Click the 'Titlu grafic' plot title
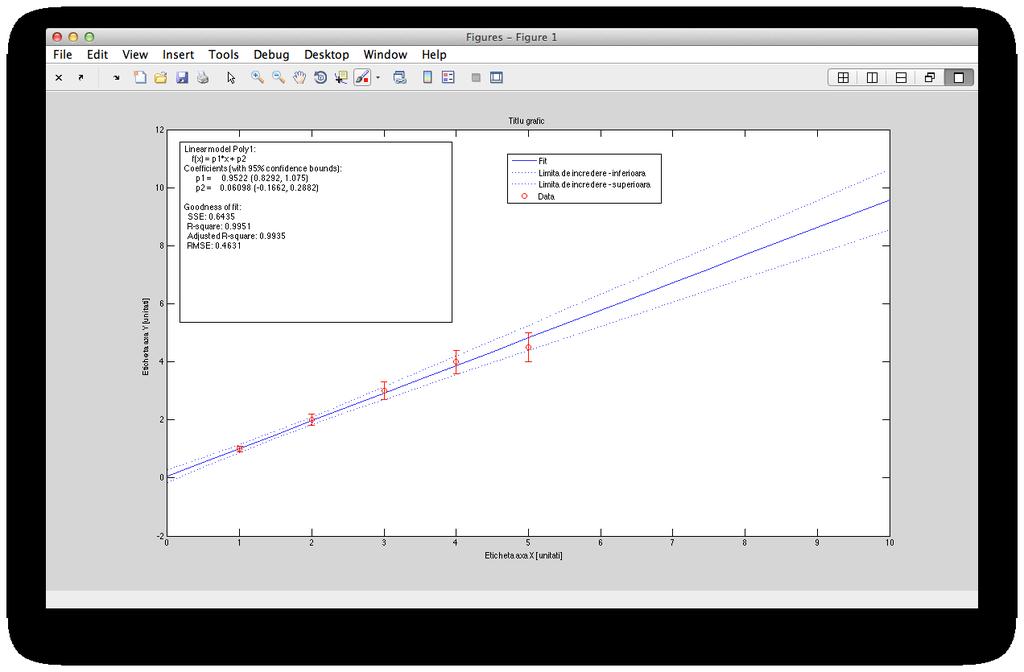Screen dimensions: 1024x672 pos(526,121)
